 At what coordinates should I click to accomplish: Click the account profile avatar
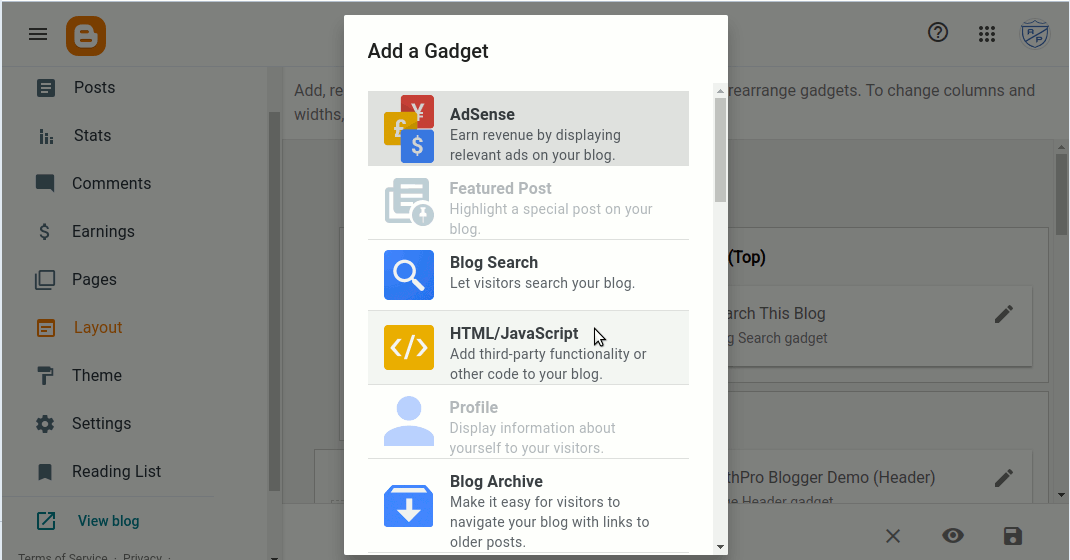coord(1035,34)
